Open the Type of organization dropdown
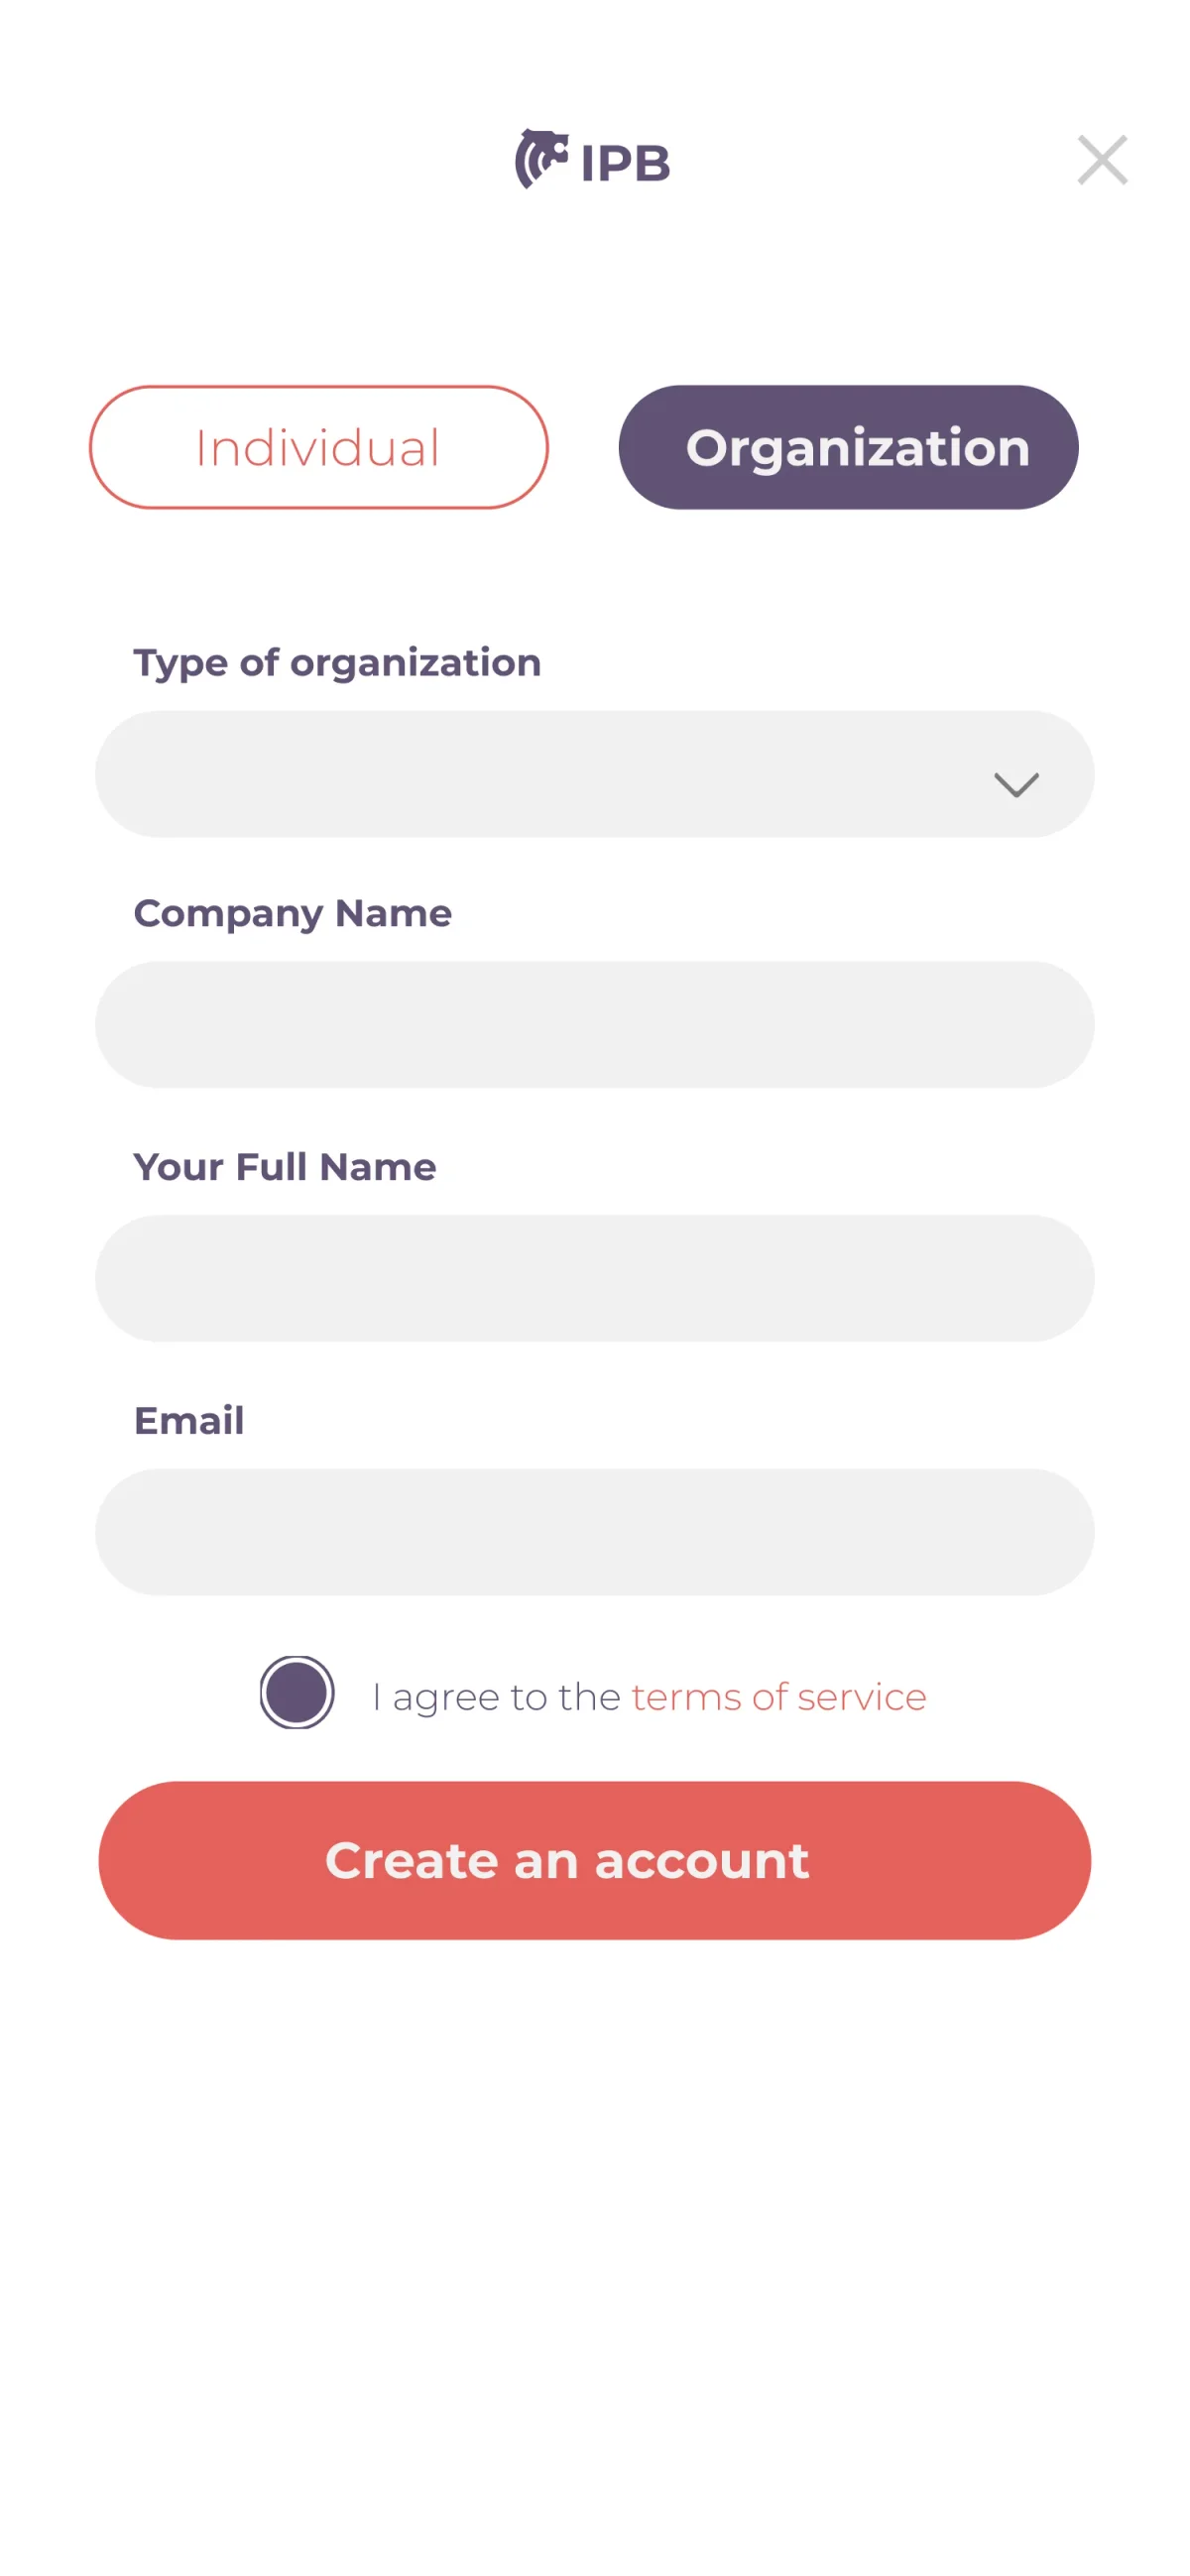The image size is (1190, 2576). click(x=594, y=774)
